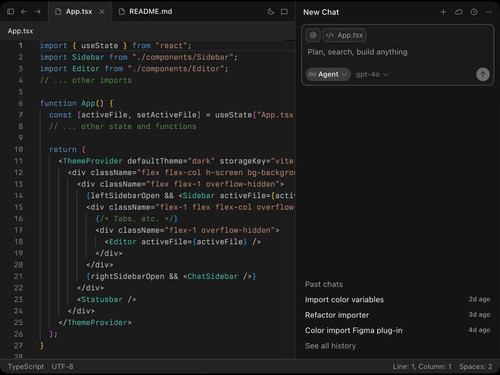Open chat history clock icon
This screenshot has width=500, height=375.
pos(474,12)
